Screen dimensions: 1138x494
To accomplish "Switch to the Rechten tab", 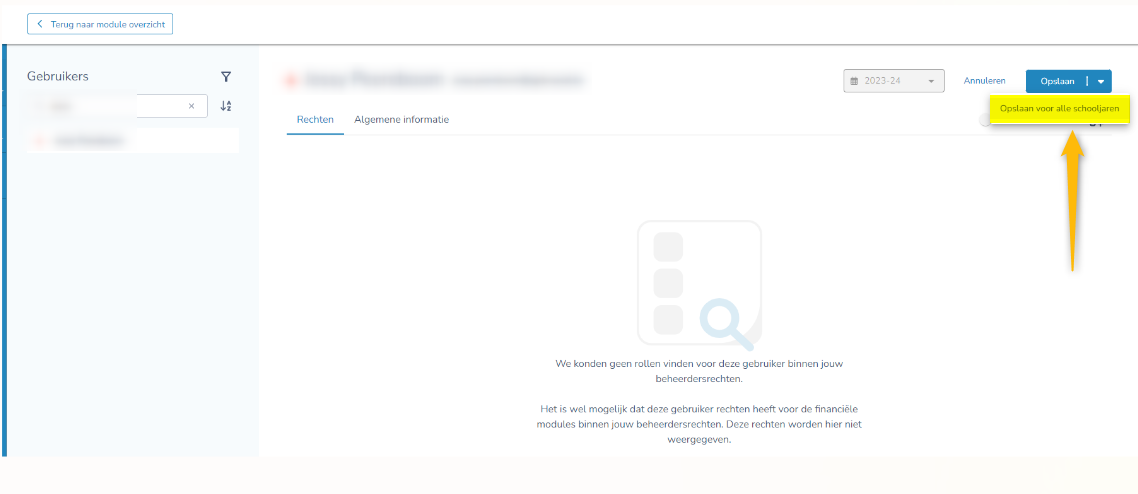I will 315,120.
